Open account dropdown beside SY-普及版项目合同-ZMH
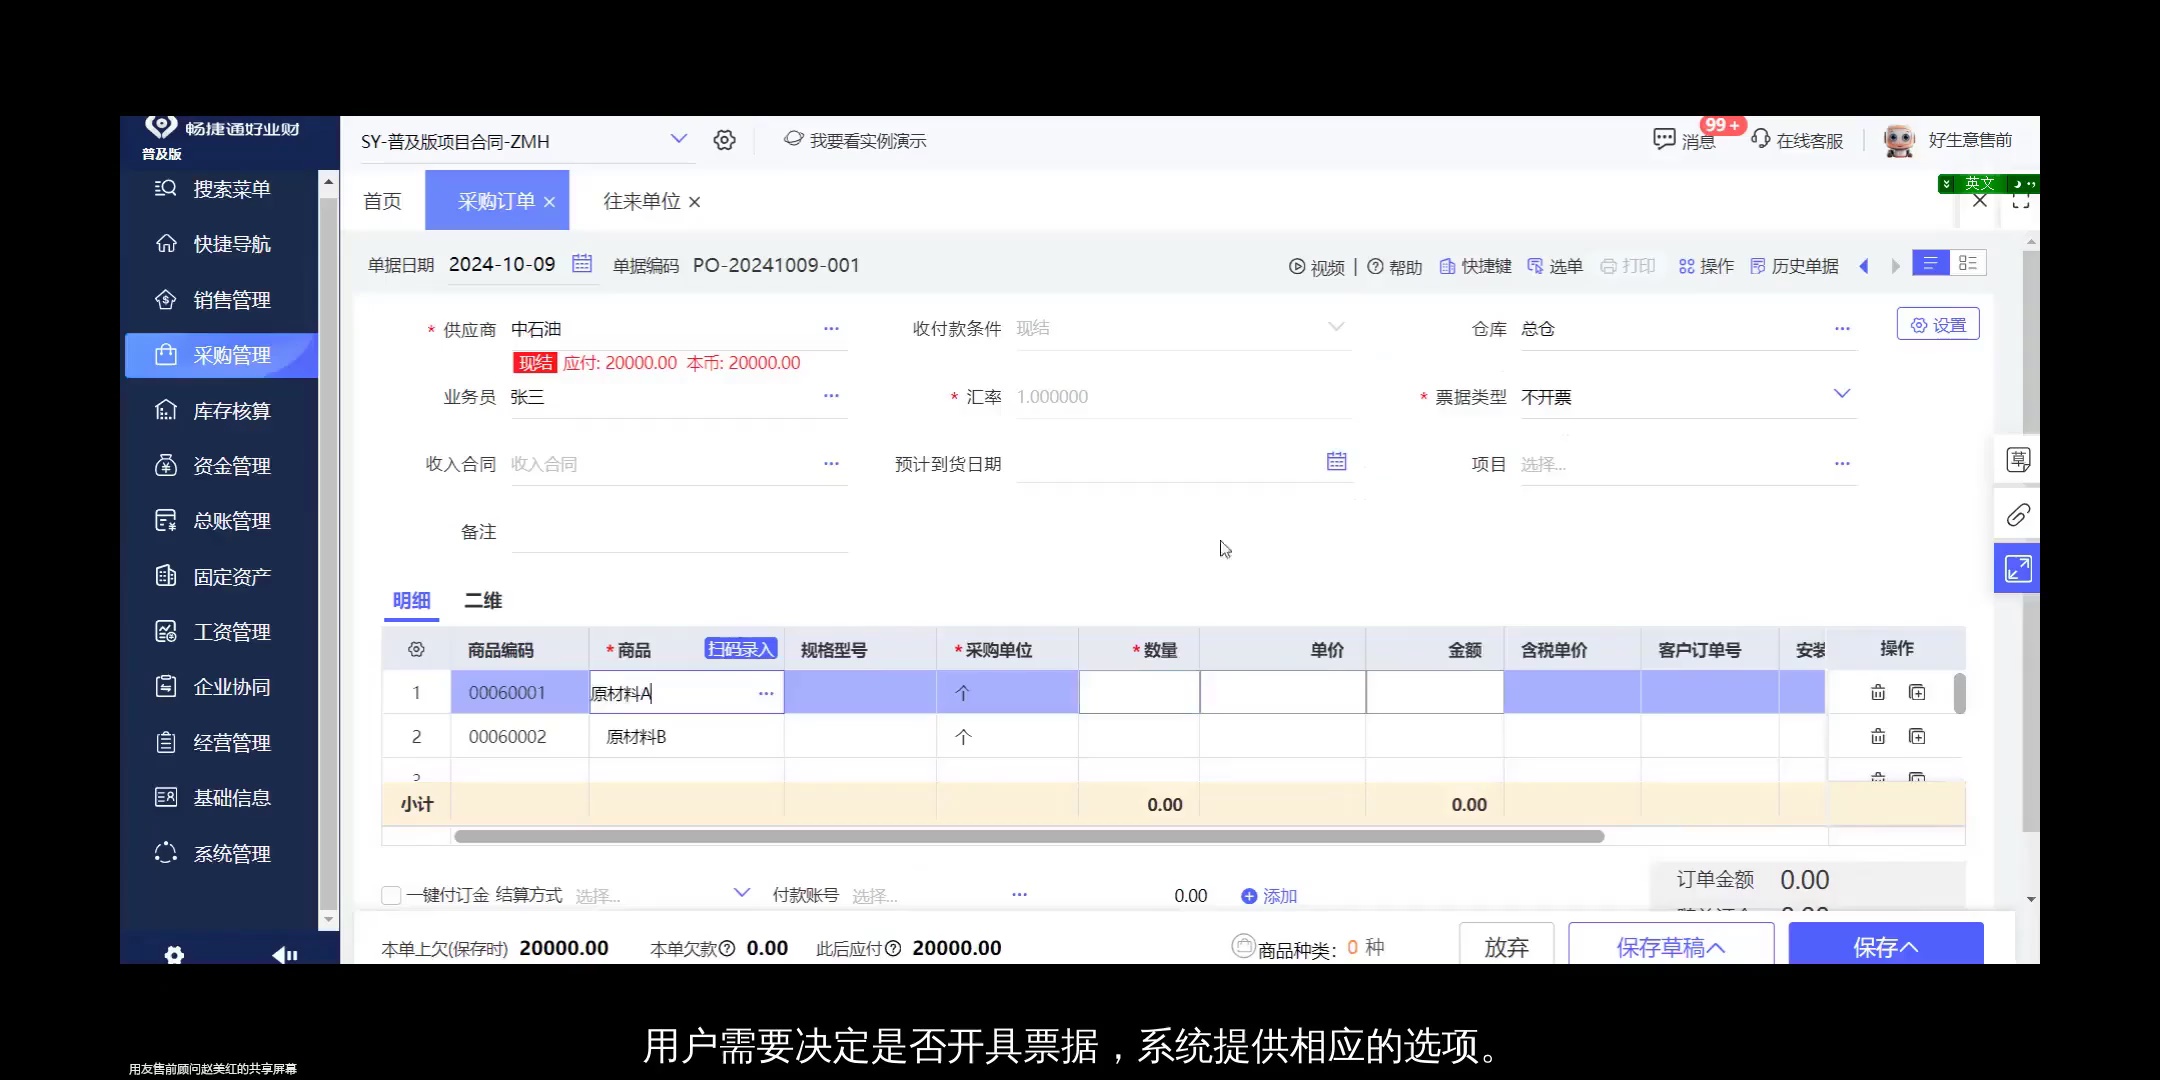This screenshot has width=2160, height=1080. 680,139
